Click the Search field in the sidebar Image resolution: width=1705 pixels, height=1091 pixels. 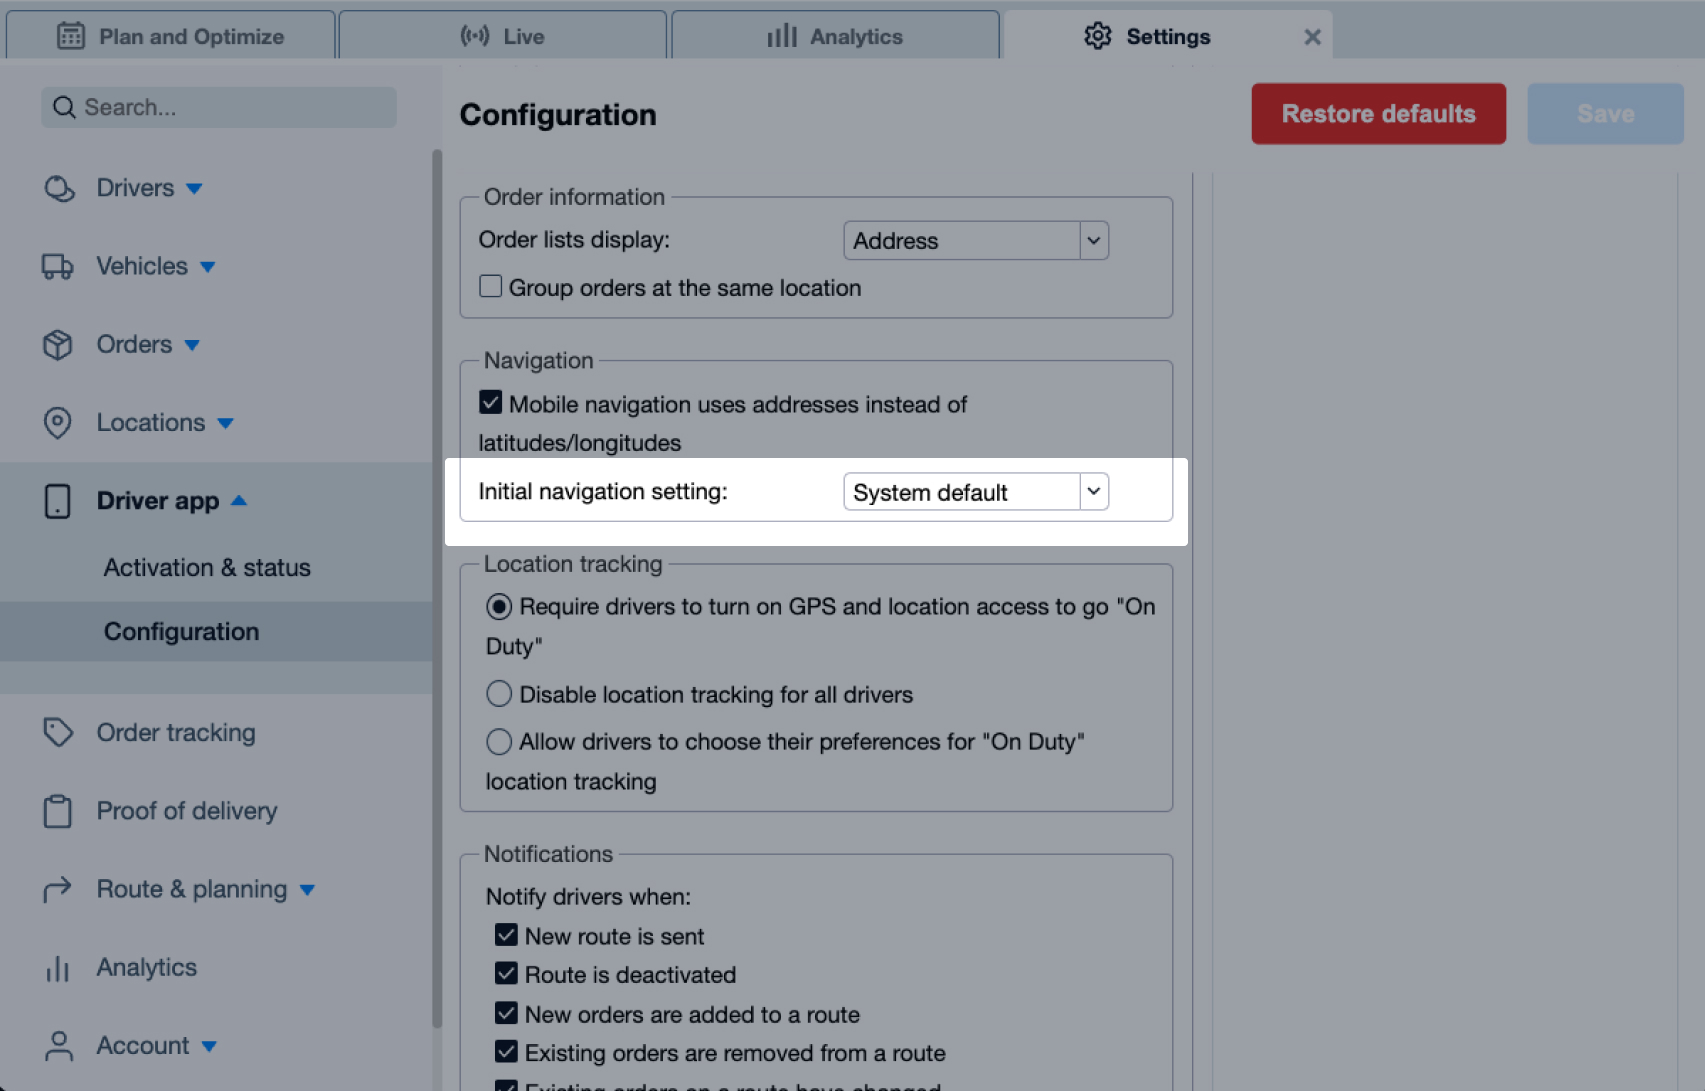[218, 106]
